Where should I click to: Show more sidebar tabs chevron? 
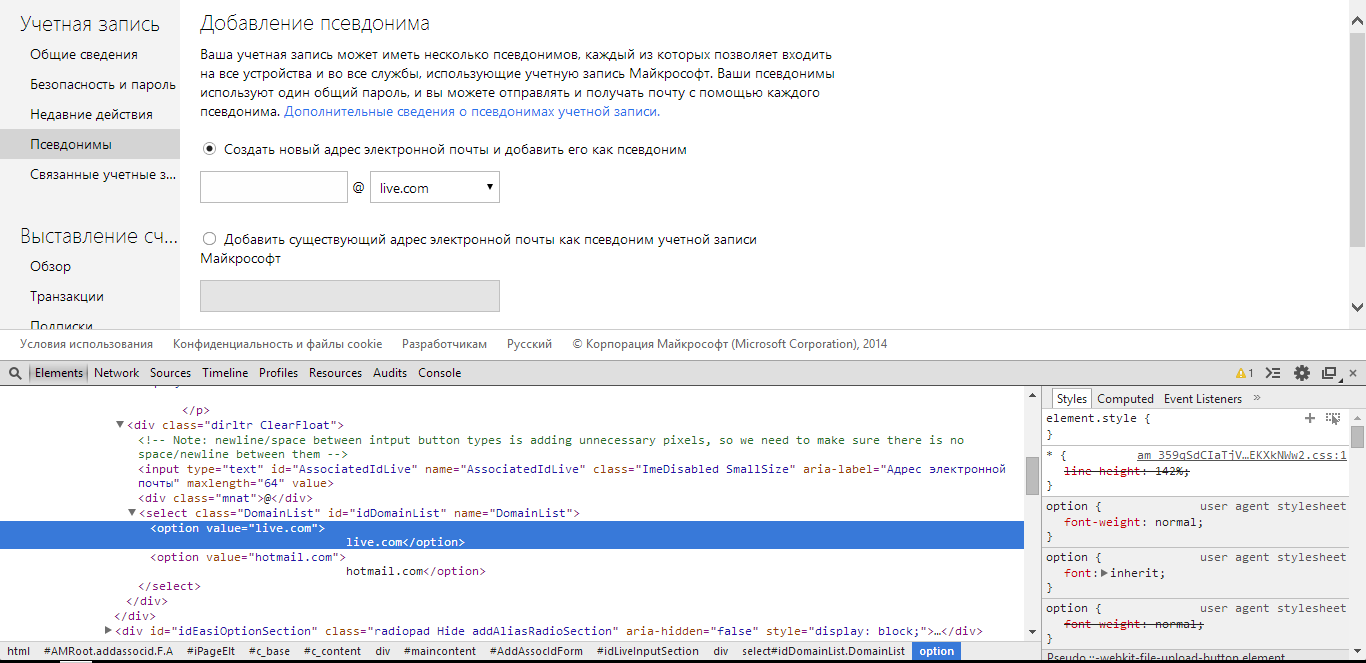click(x=1257, y=398)
